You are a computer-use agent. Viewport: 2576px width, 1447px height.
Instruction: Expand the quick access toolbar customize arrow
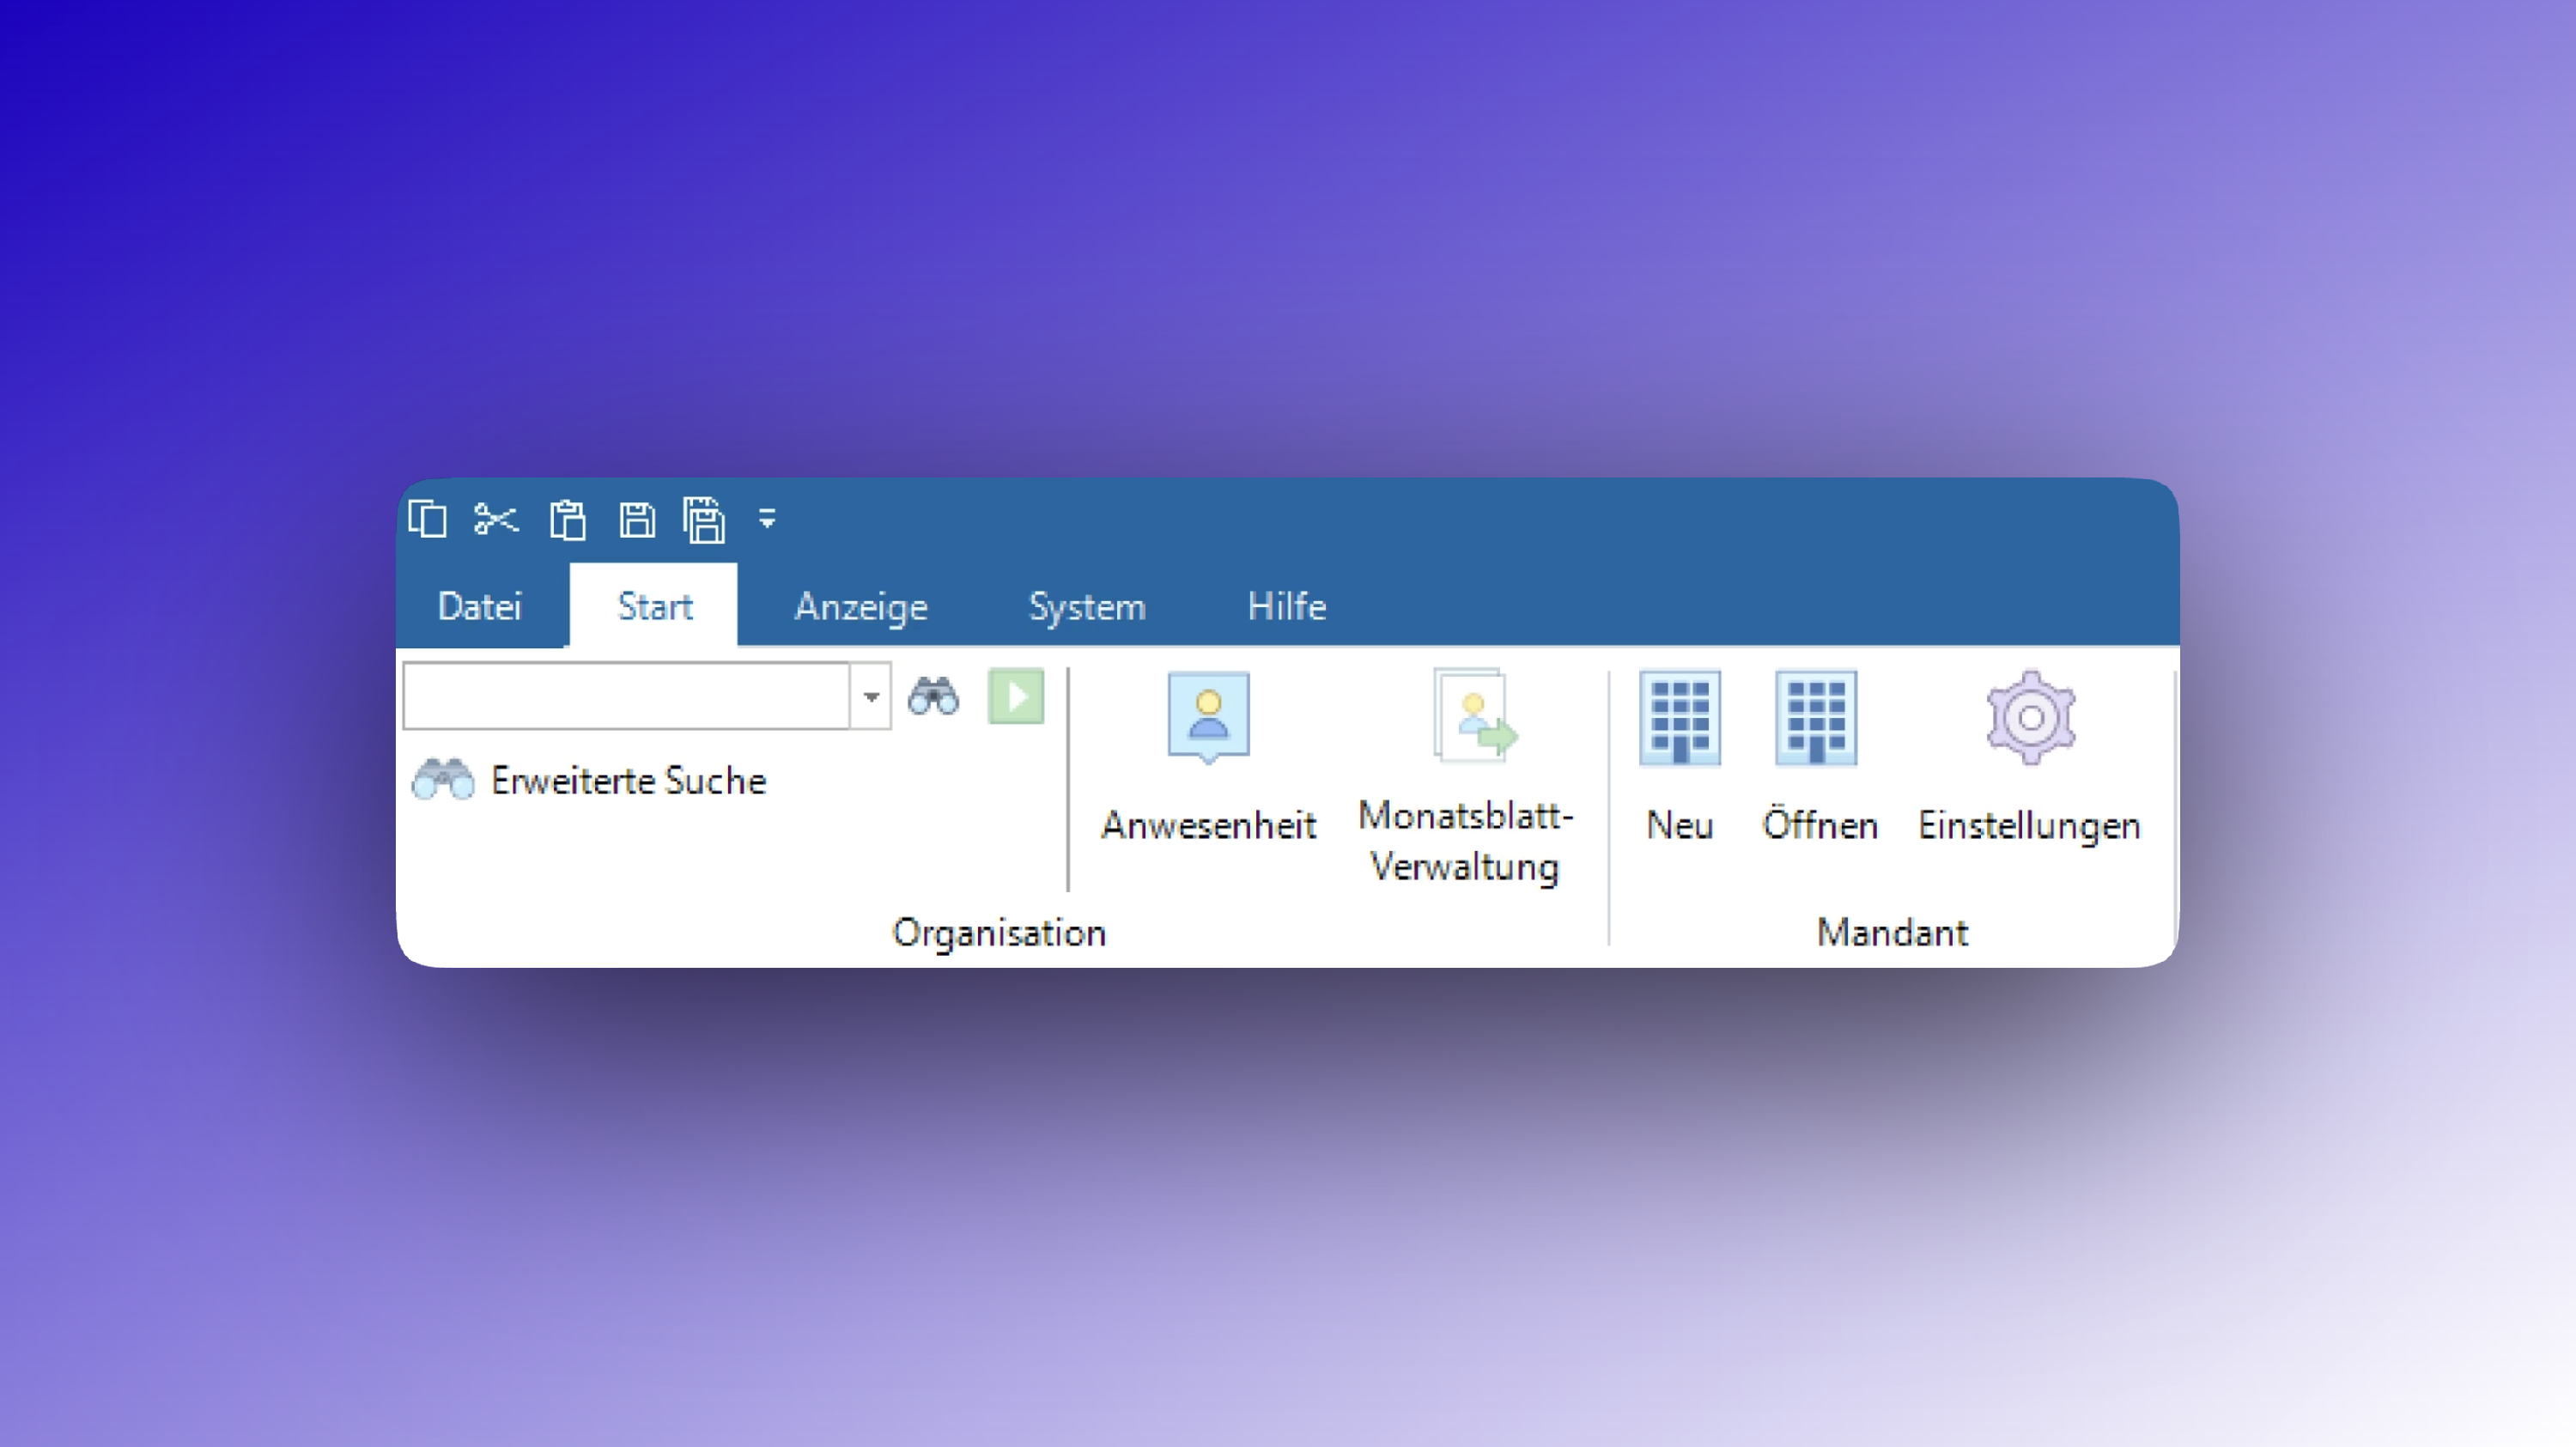(767, 518)
